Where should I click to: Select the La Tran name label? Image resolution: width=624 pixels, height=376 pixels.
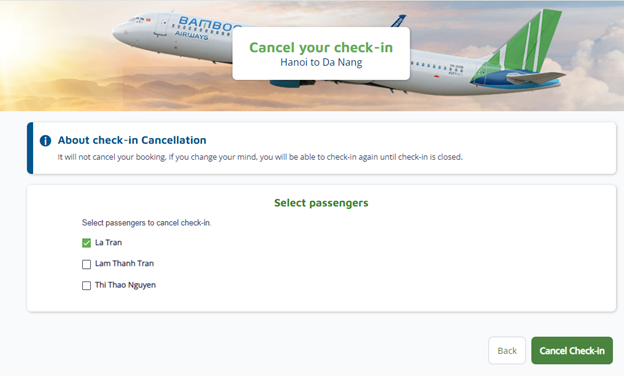point(109,243)
